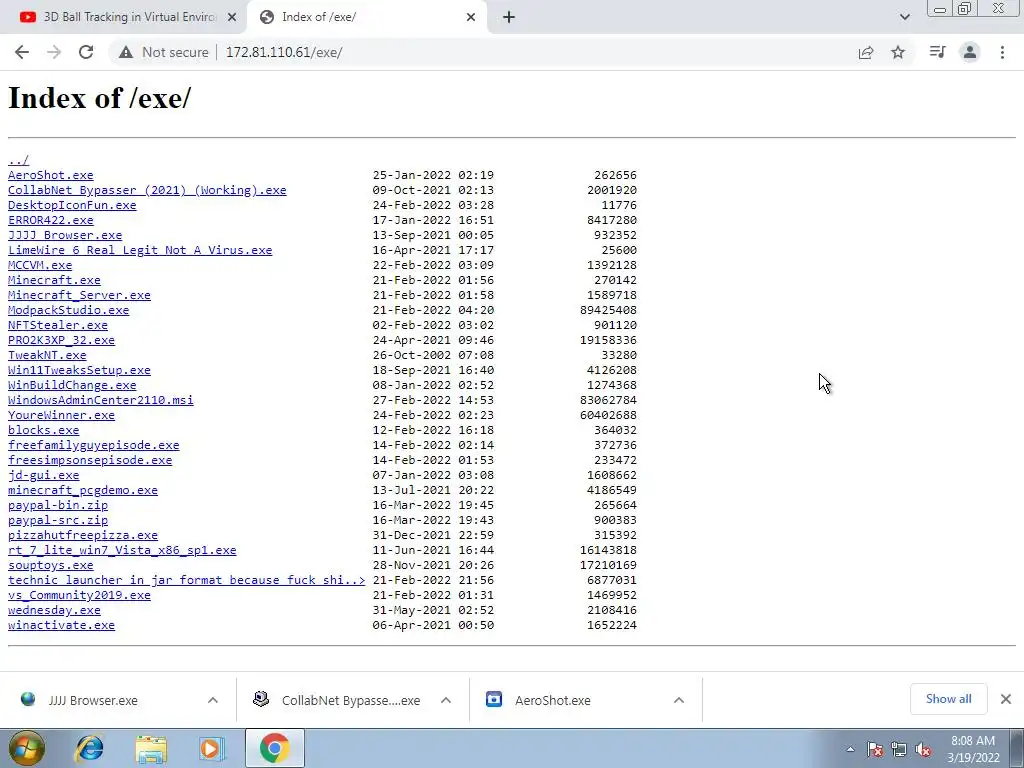1024x768 pixels.
Task: Click the TweakNT.exe link
Action: point(47,355)
